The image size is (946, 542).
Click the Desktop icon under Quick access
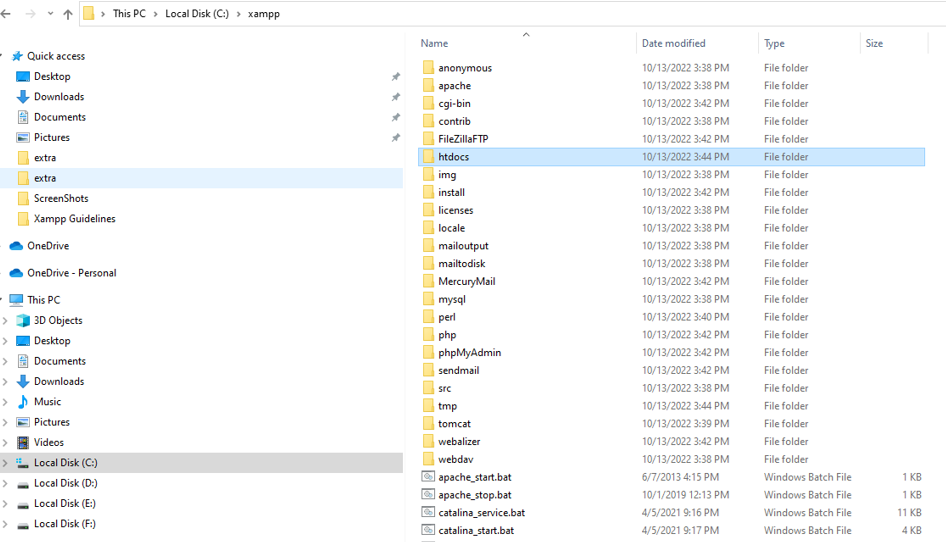[x=23, y=77]
